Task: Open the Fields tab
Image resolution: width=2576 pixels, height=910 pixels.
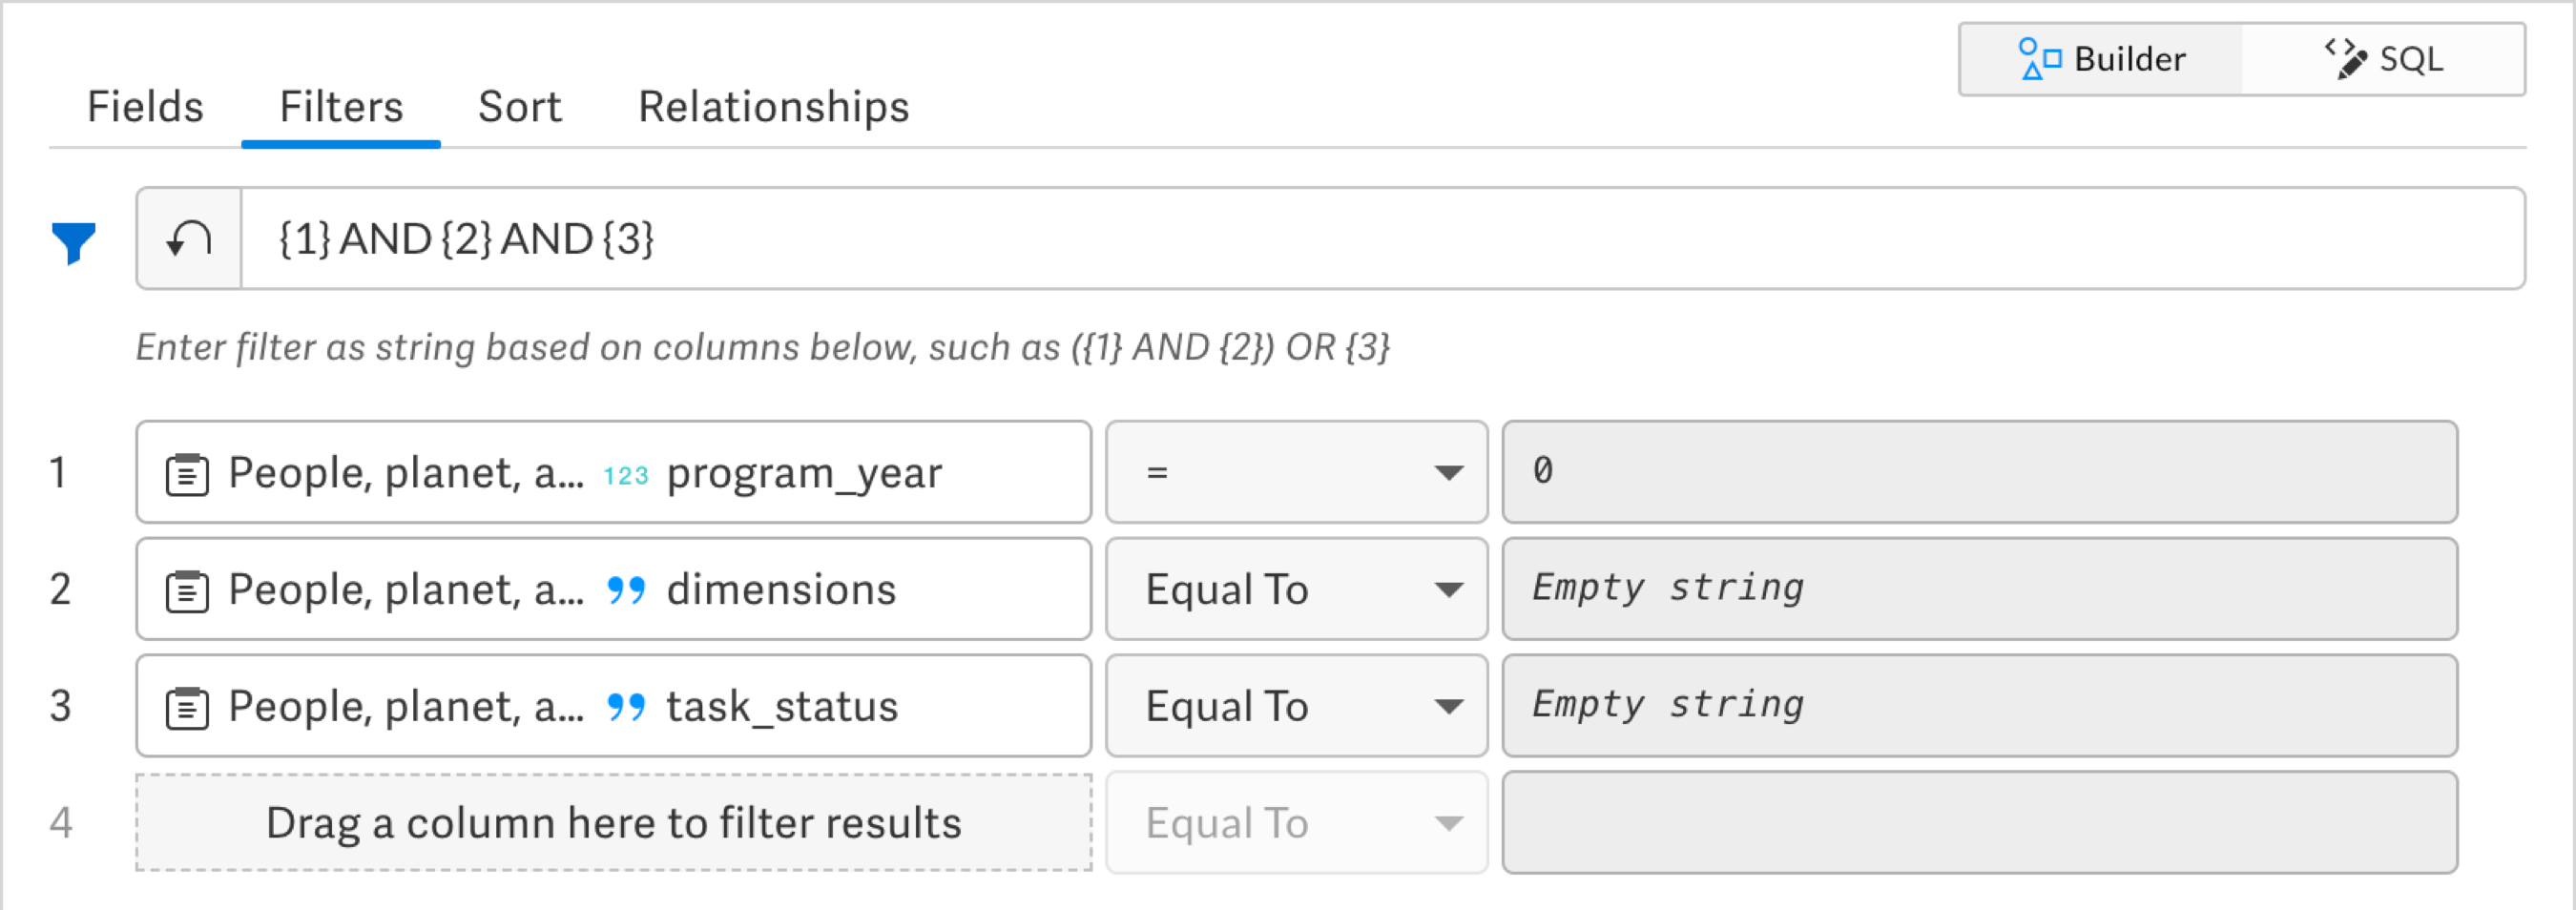Action: (145, 106)
